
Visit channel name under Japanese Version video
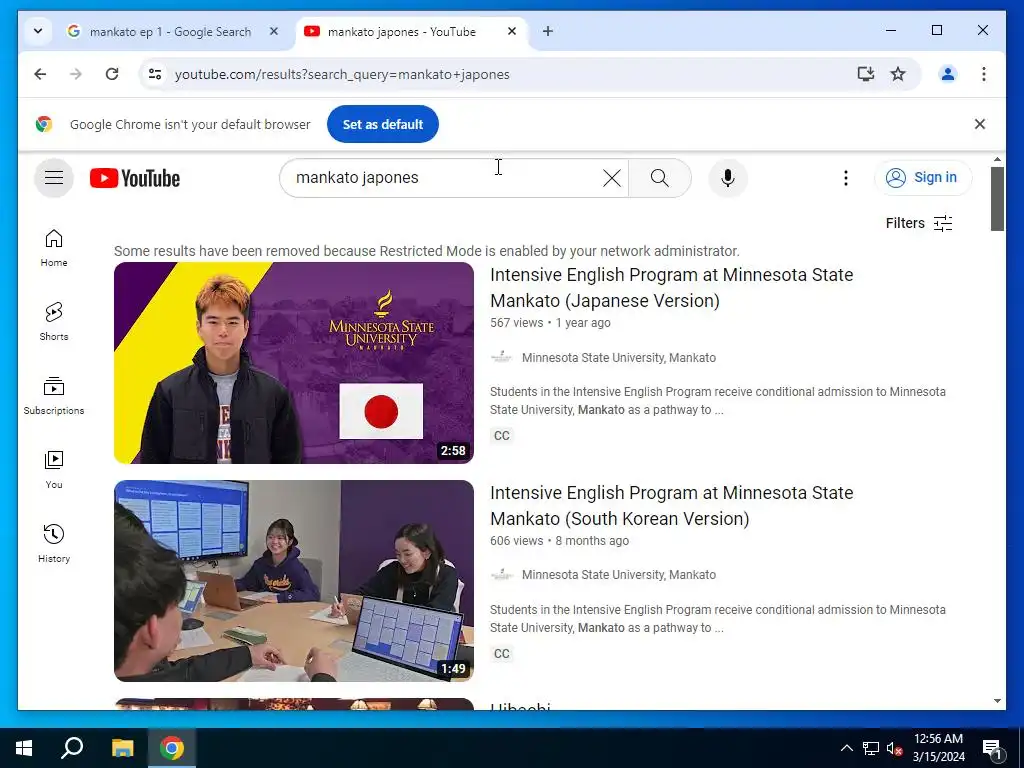618,358
